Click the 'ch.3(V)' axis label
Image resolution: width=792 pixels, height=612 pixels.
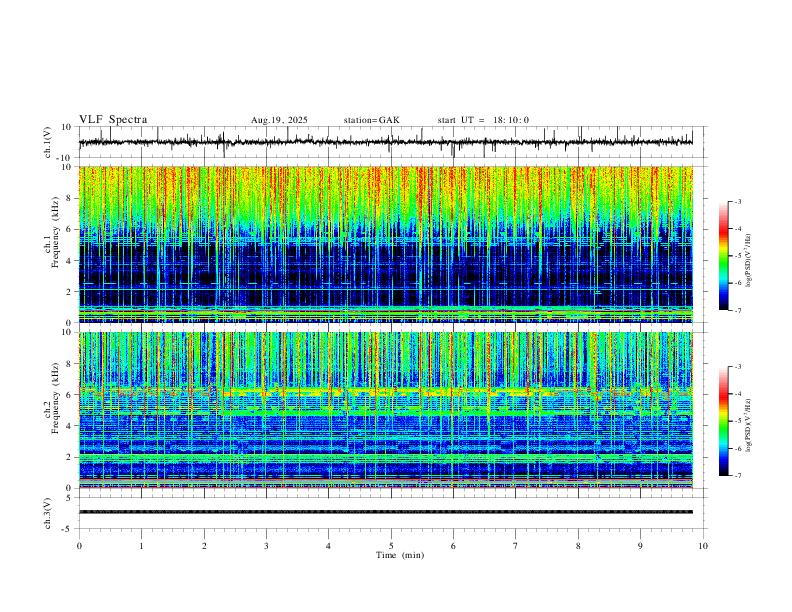click(x=48, y=513)
